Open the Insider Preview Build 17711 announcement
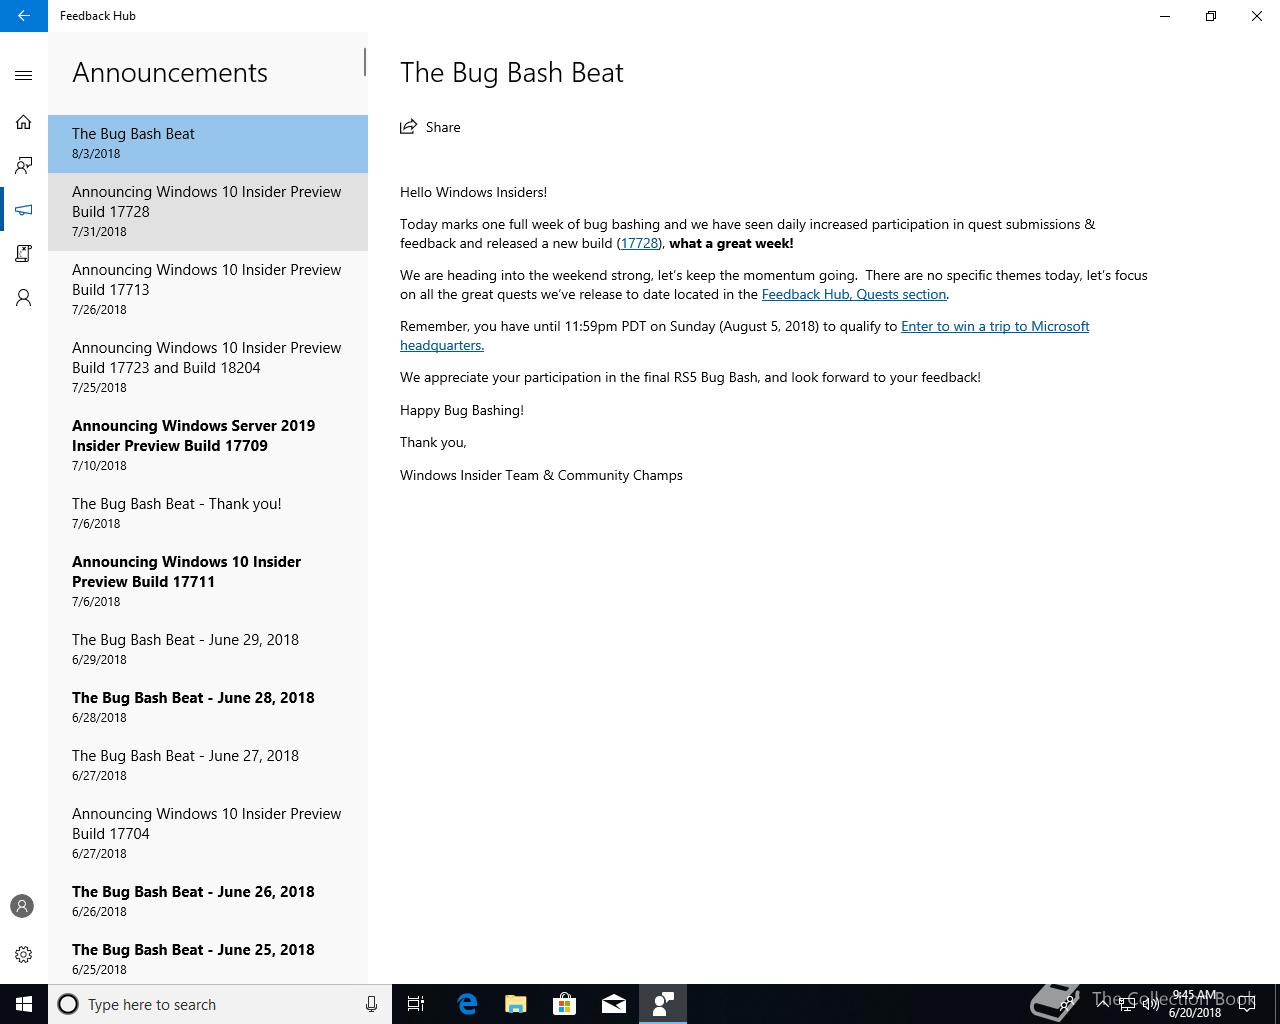The width and height of the screenshot is (1280, 1024). pos(208,581)
